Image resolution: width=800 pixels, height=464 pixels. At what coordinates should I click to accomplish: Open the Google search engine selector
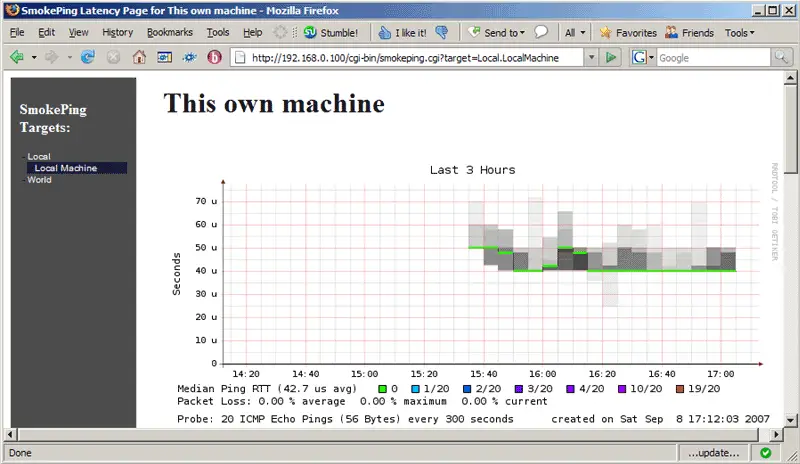[643, 58]
